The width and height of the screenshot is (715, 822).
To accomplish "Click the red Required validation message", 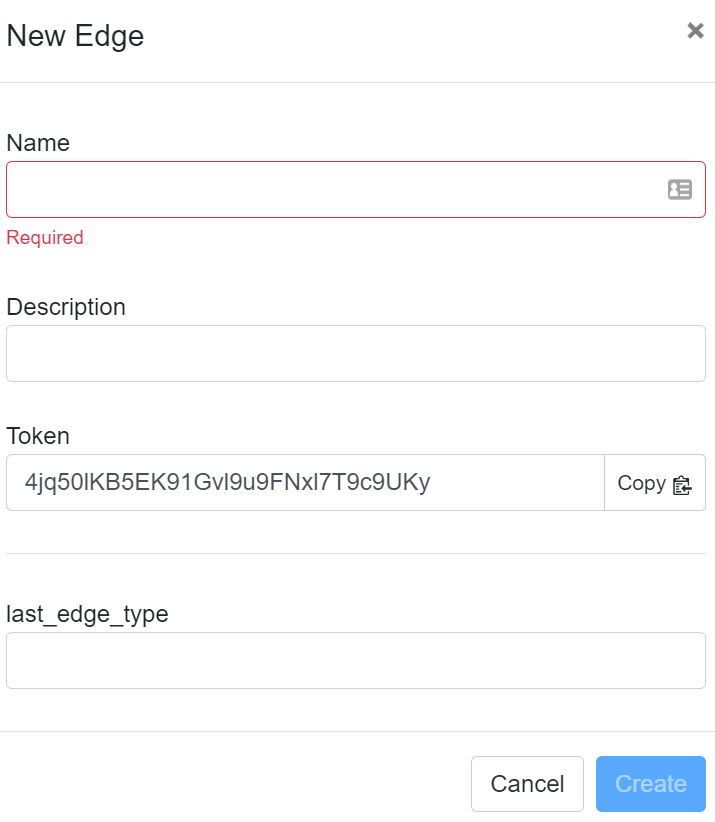I will click(45, 238).
